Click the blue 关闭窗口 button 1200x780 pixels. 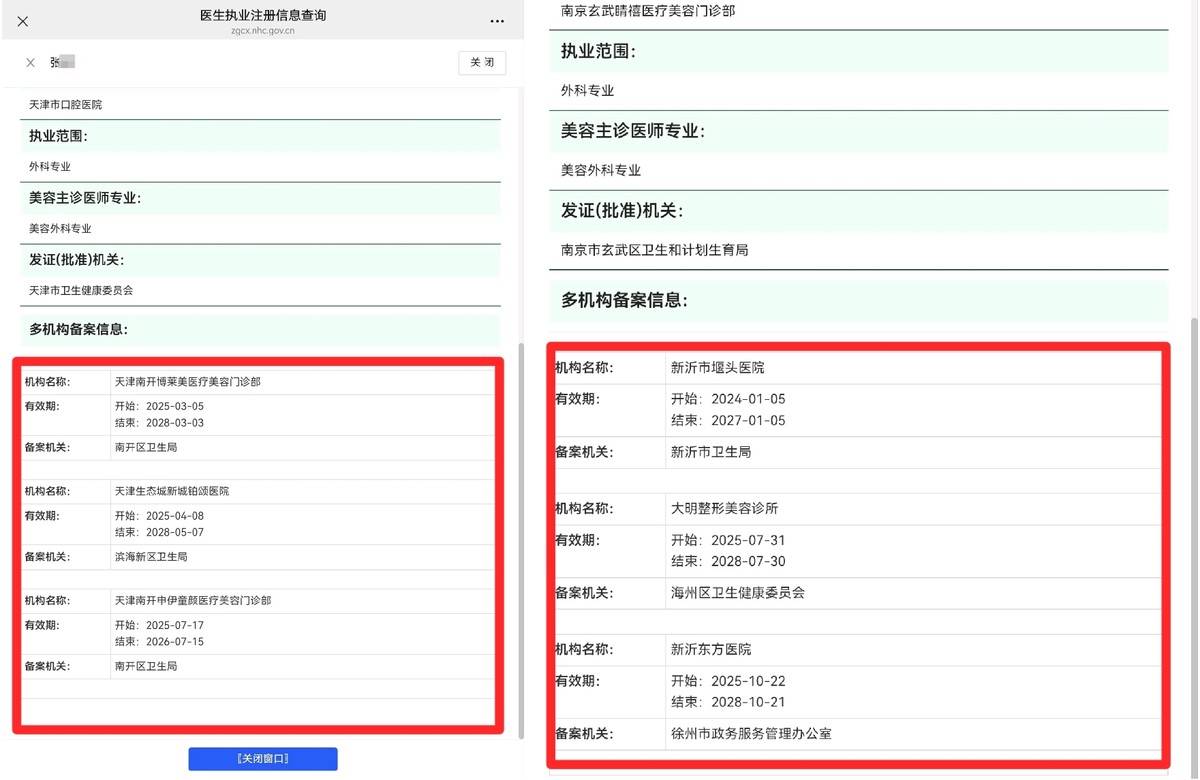(263, 759)
